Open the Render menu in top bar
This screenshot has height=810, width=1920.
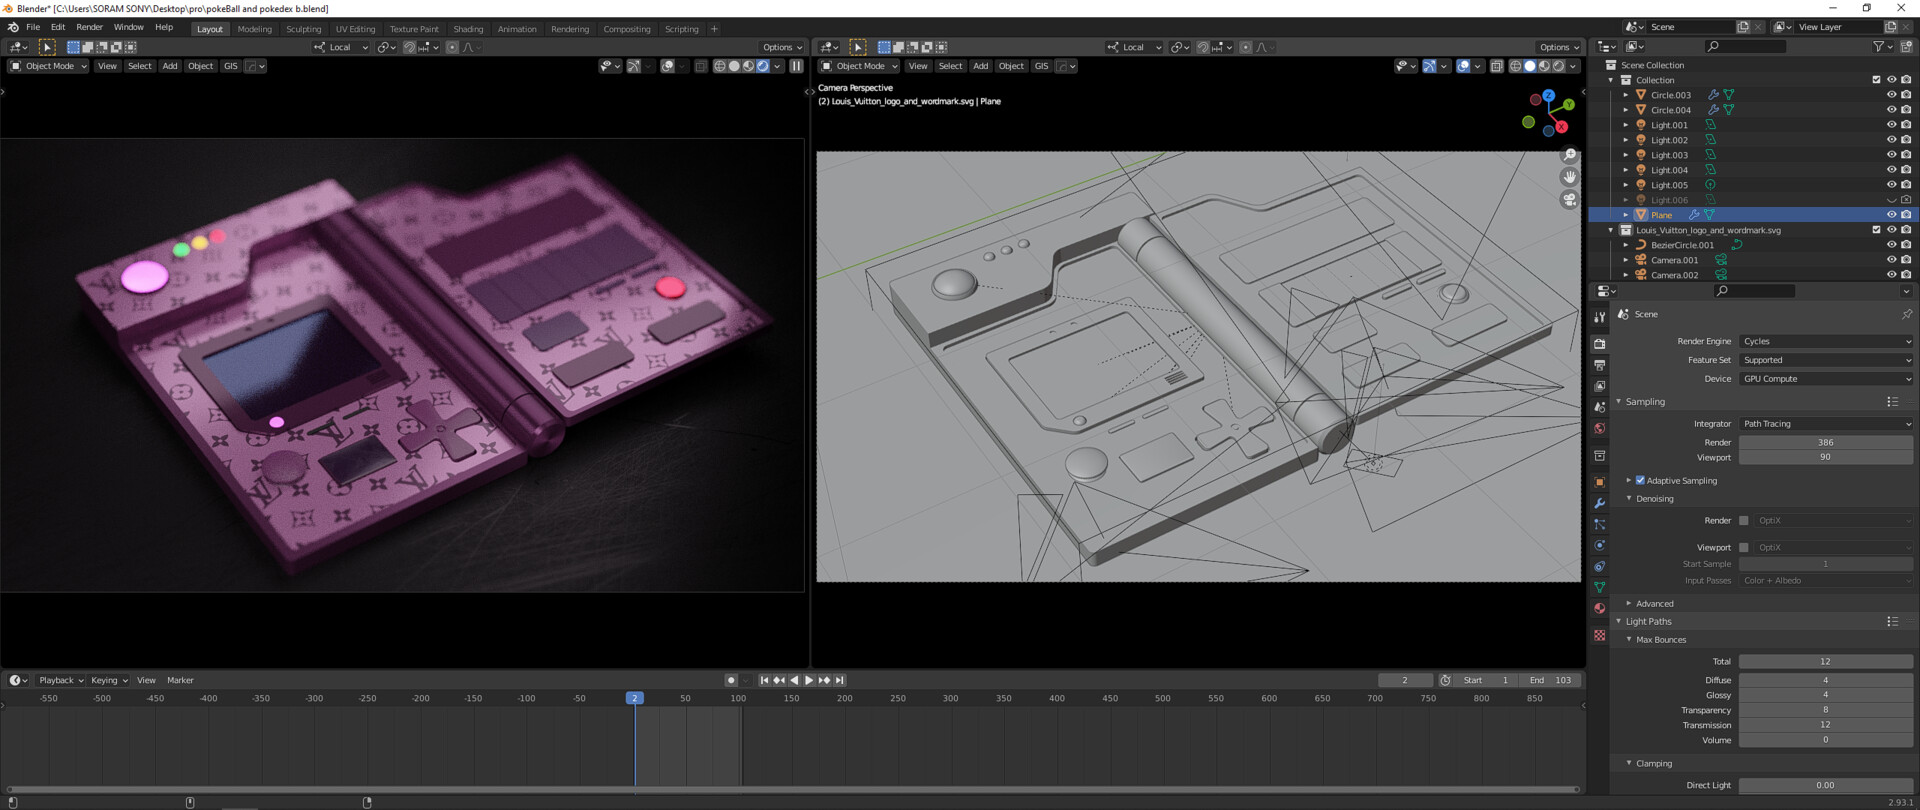pos(89,28)
